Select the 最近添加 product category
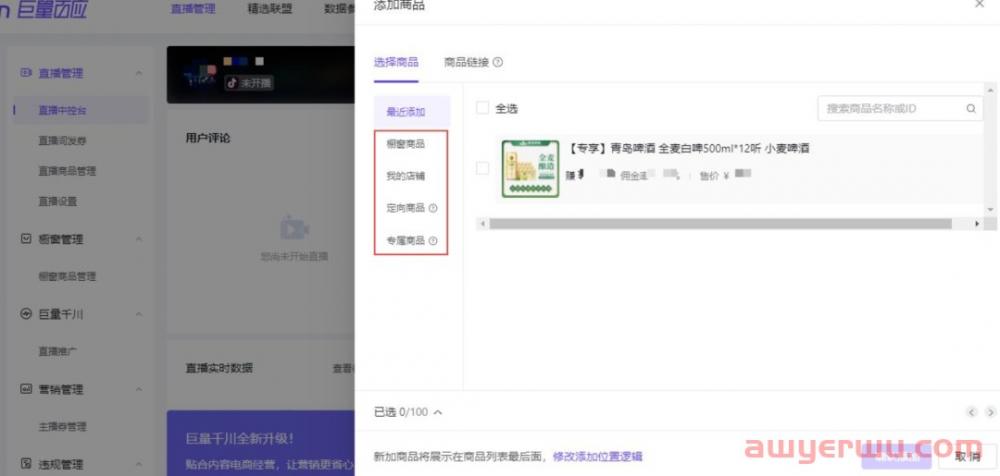This screenshot has height=476, width=1000. (x=412, y=112)
